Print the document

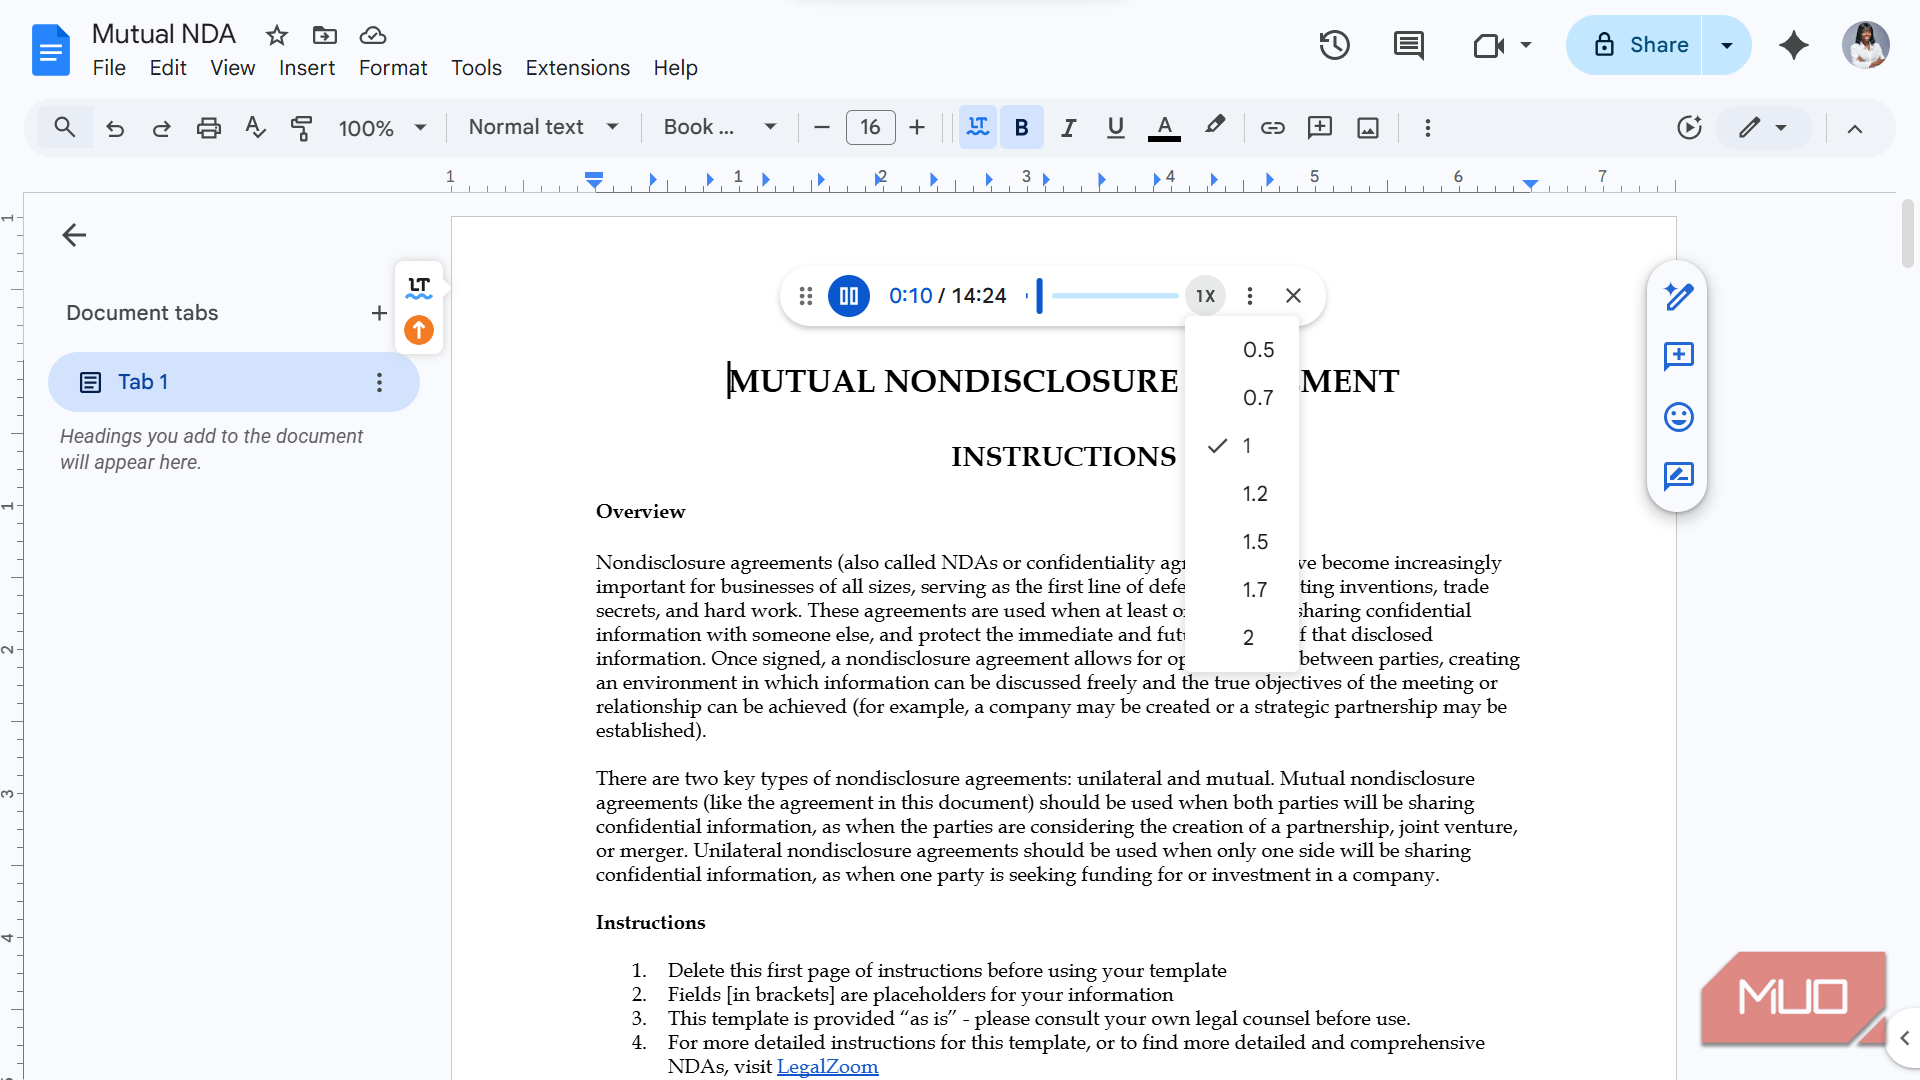208,127
